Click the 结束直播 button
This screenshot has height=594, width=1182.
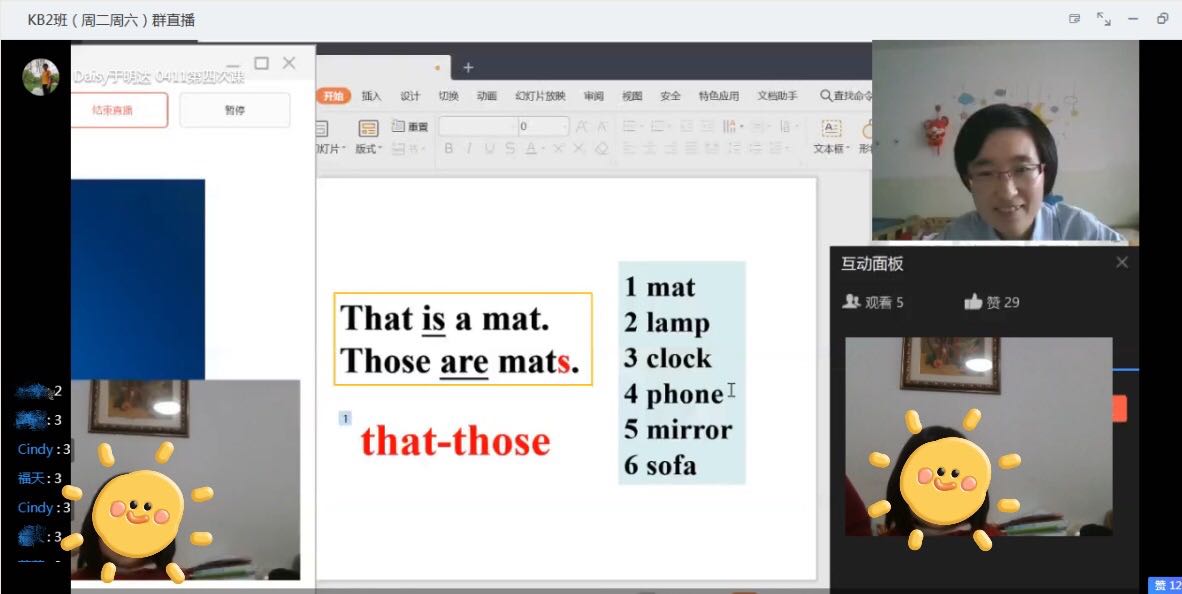coord(120,110)
